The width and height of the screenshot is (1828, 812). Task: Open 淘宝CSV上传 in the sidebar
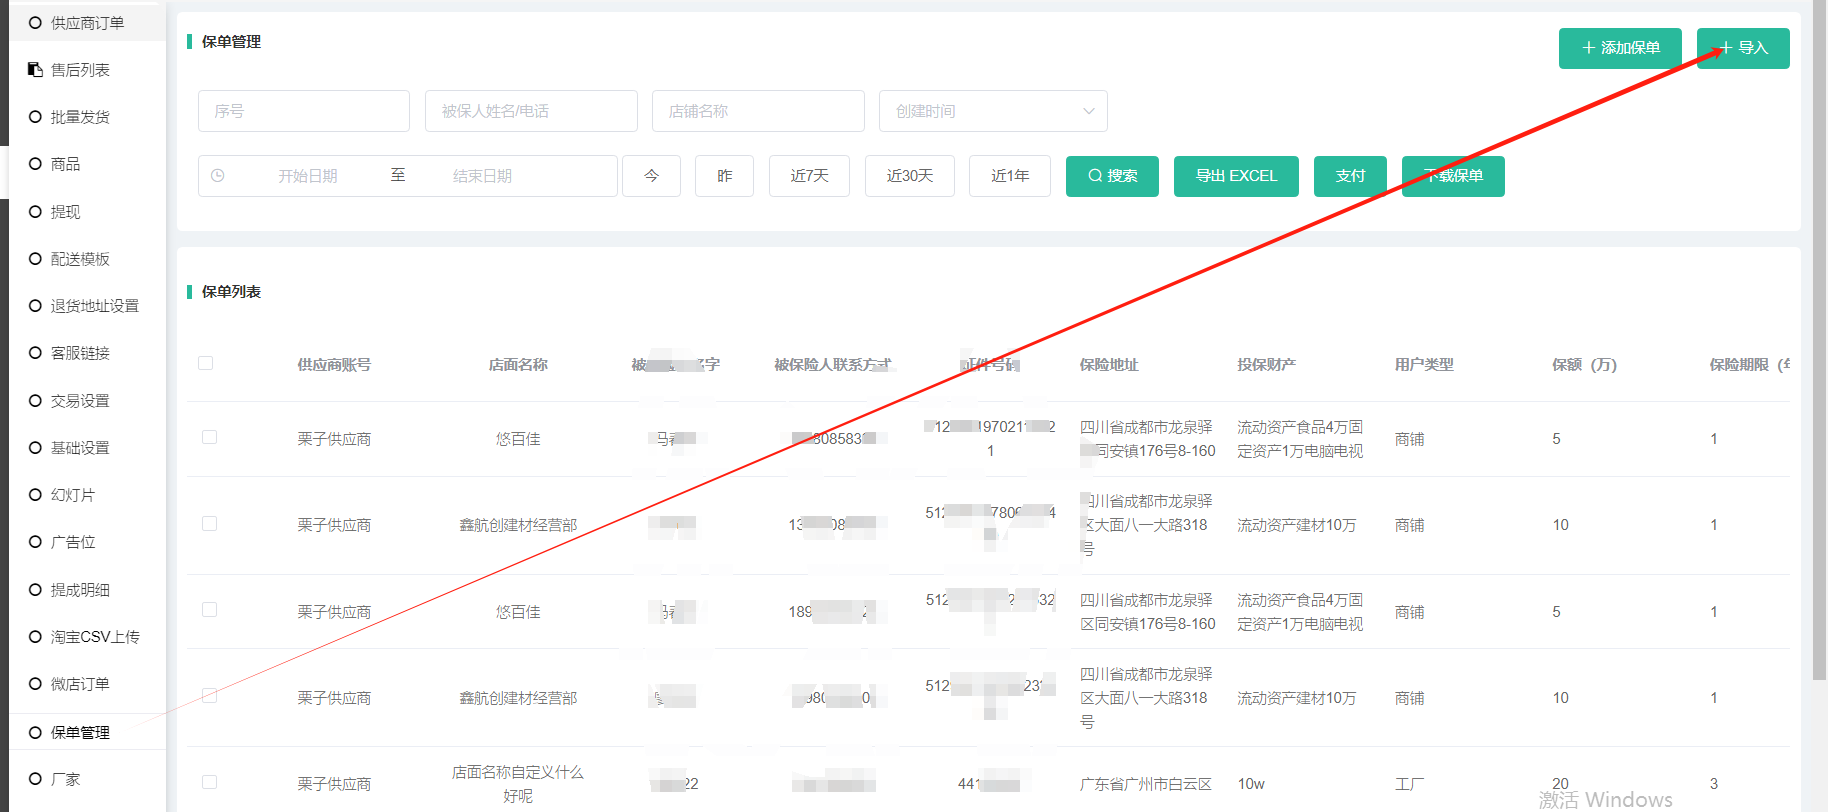[x=95, y=637]
